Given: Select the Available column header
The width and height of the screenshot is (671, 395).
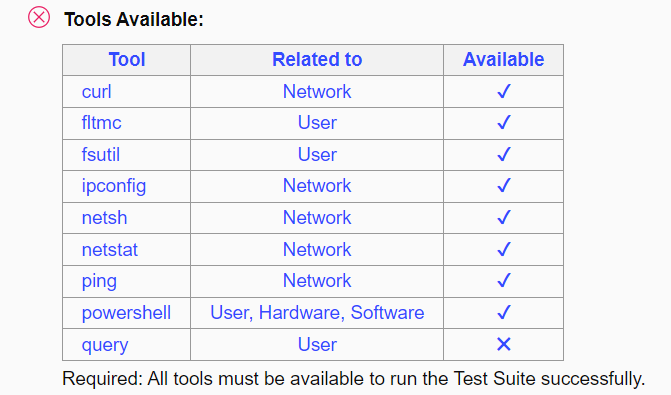Looking at the screenshot, I should pos(503,59).
